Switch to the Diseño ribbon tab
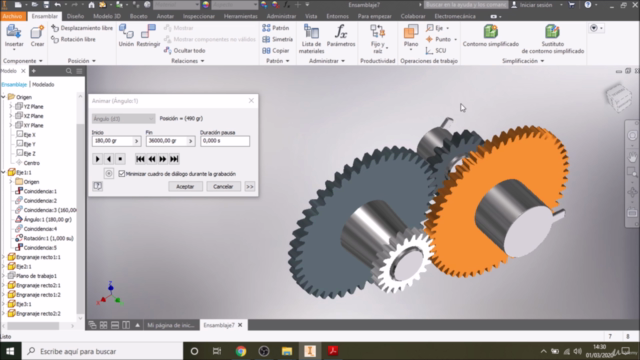The height and width of the screenshot is (360, 640). click(75, 16)
